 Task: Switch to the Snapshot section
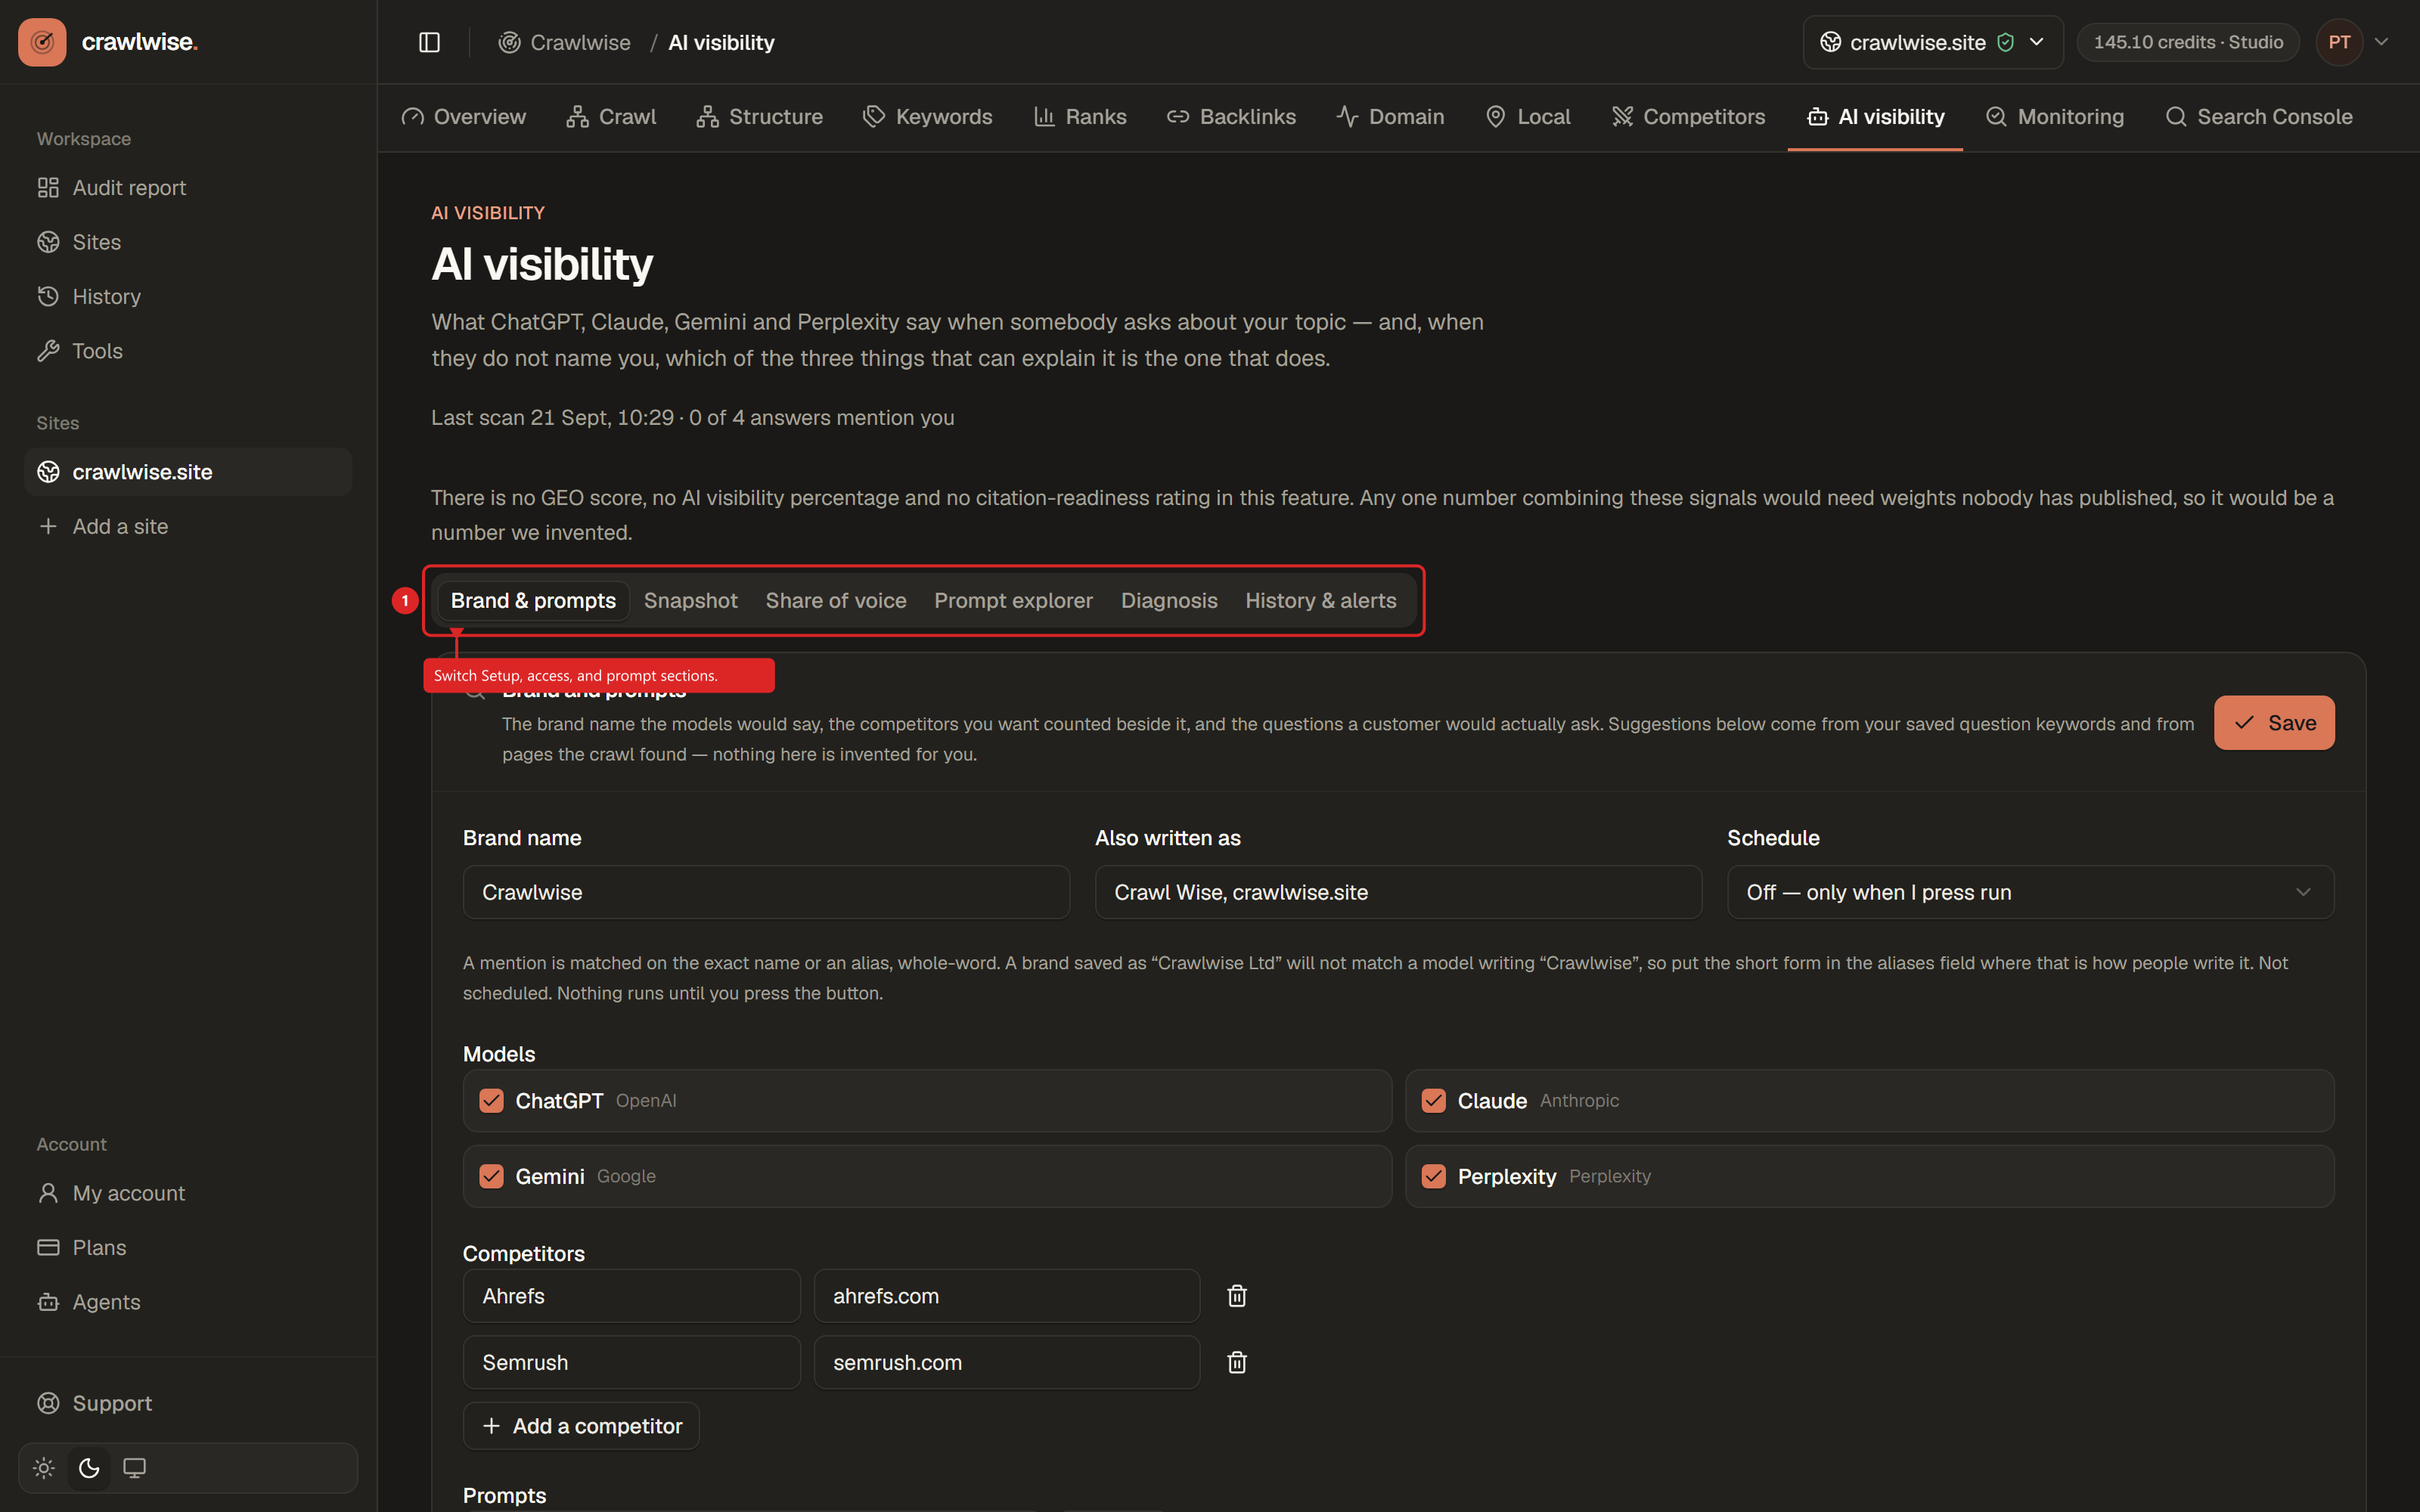(691, 600)
